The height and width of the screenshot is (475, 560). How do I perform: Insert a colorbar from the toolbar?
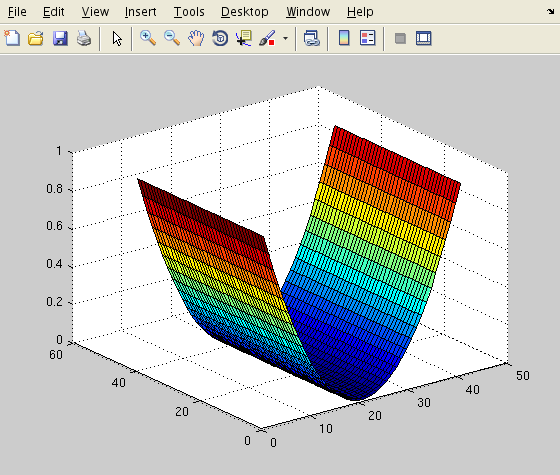point(344,38)
